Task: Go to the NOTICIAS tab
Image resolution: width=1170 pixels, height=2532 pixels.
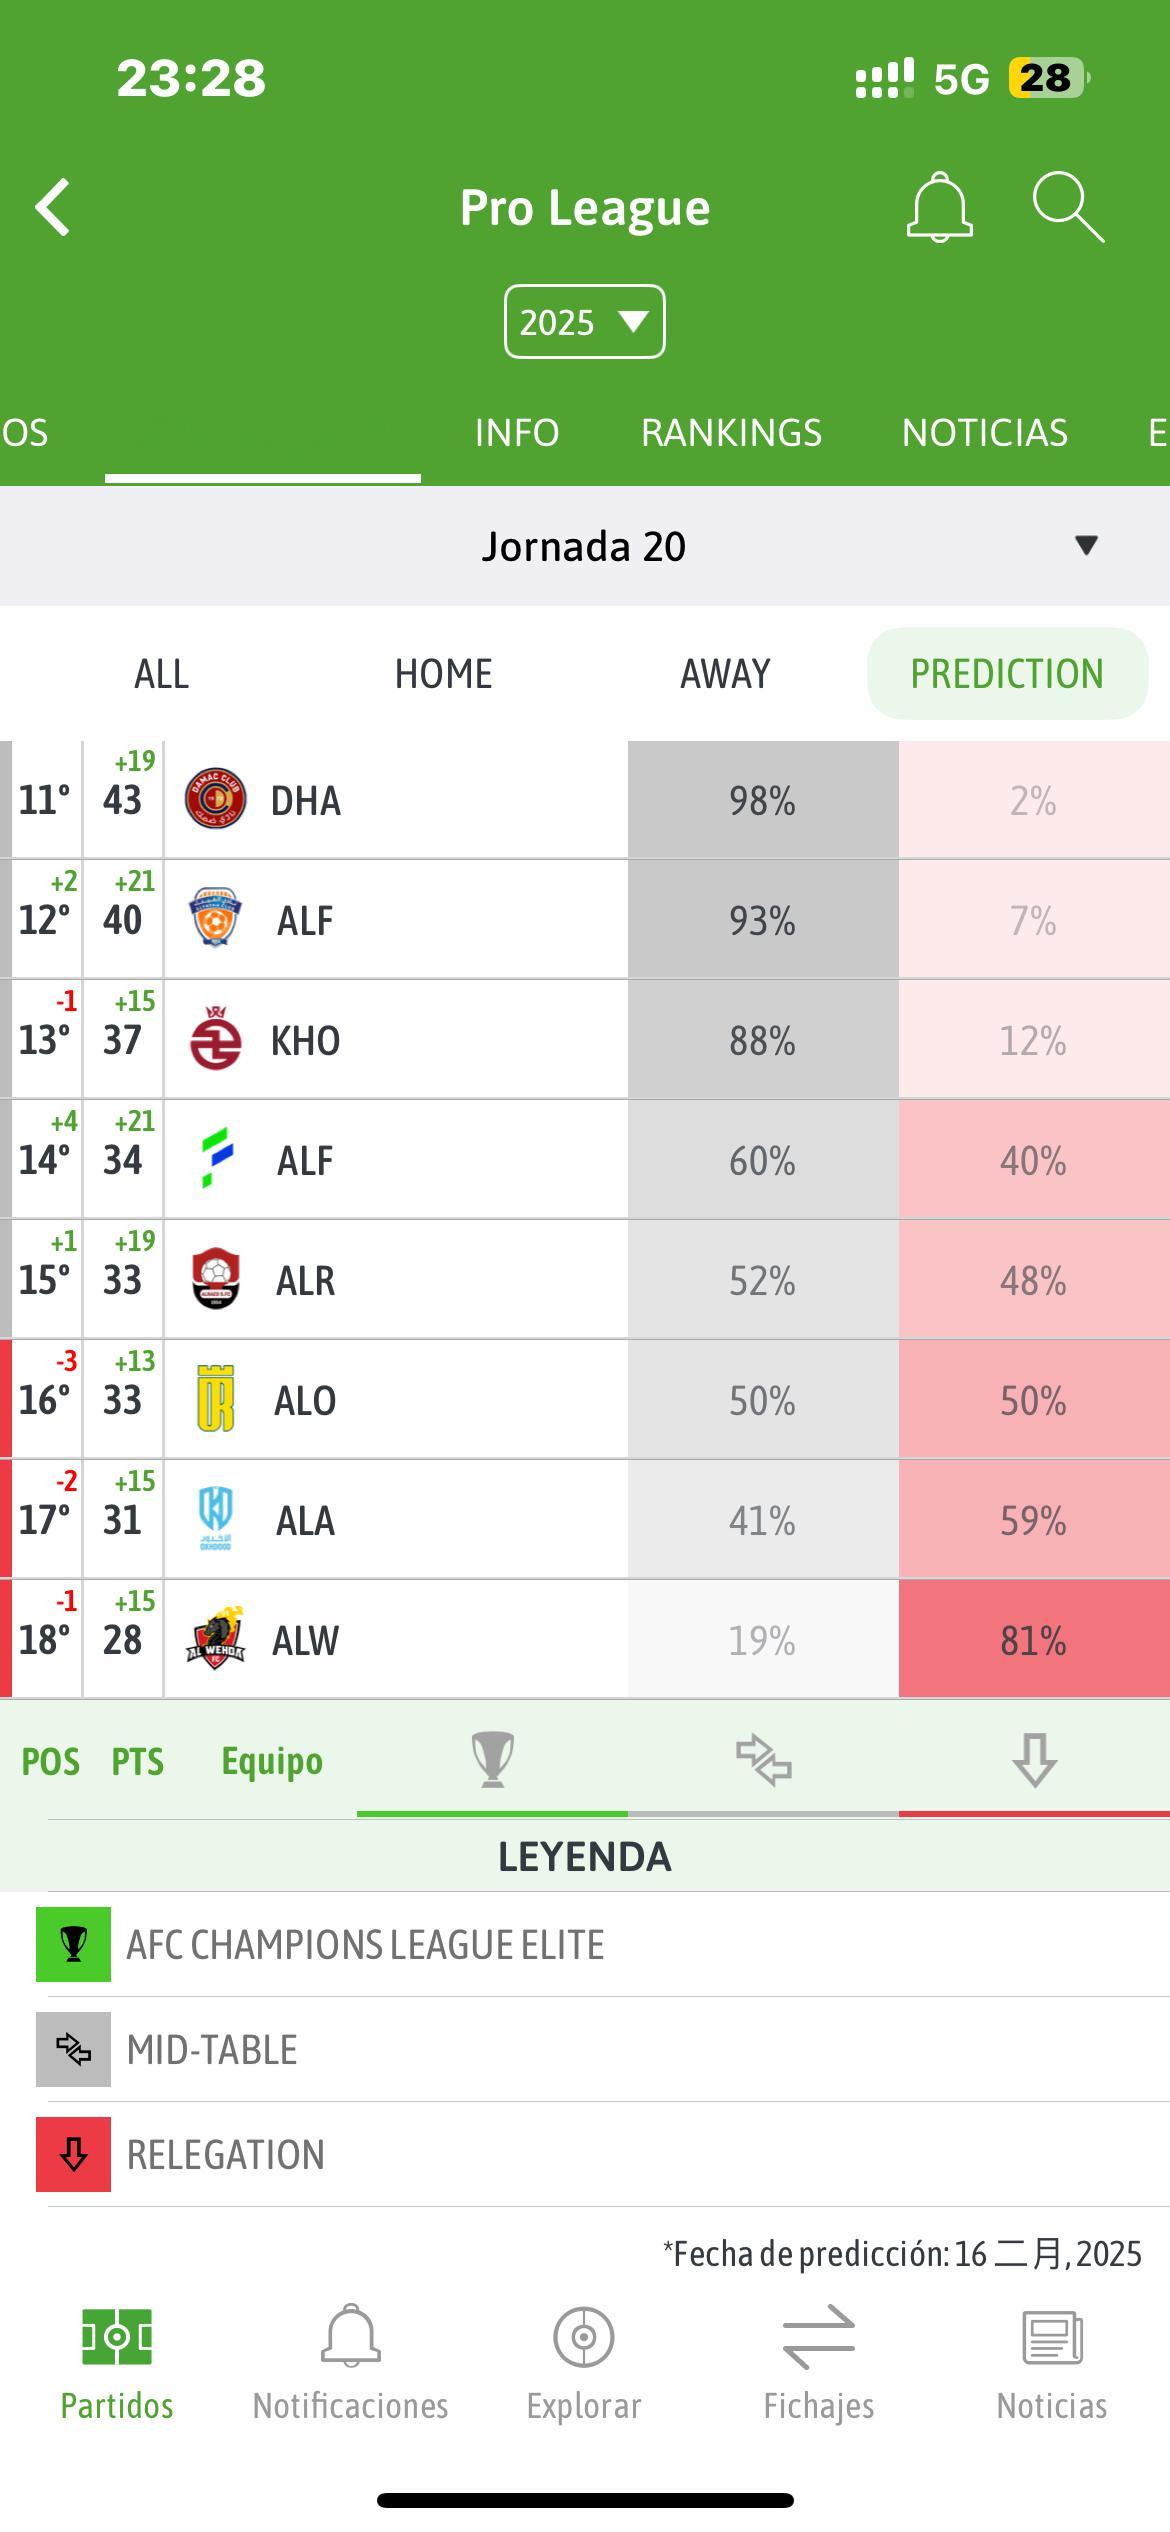Action: 985,432
